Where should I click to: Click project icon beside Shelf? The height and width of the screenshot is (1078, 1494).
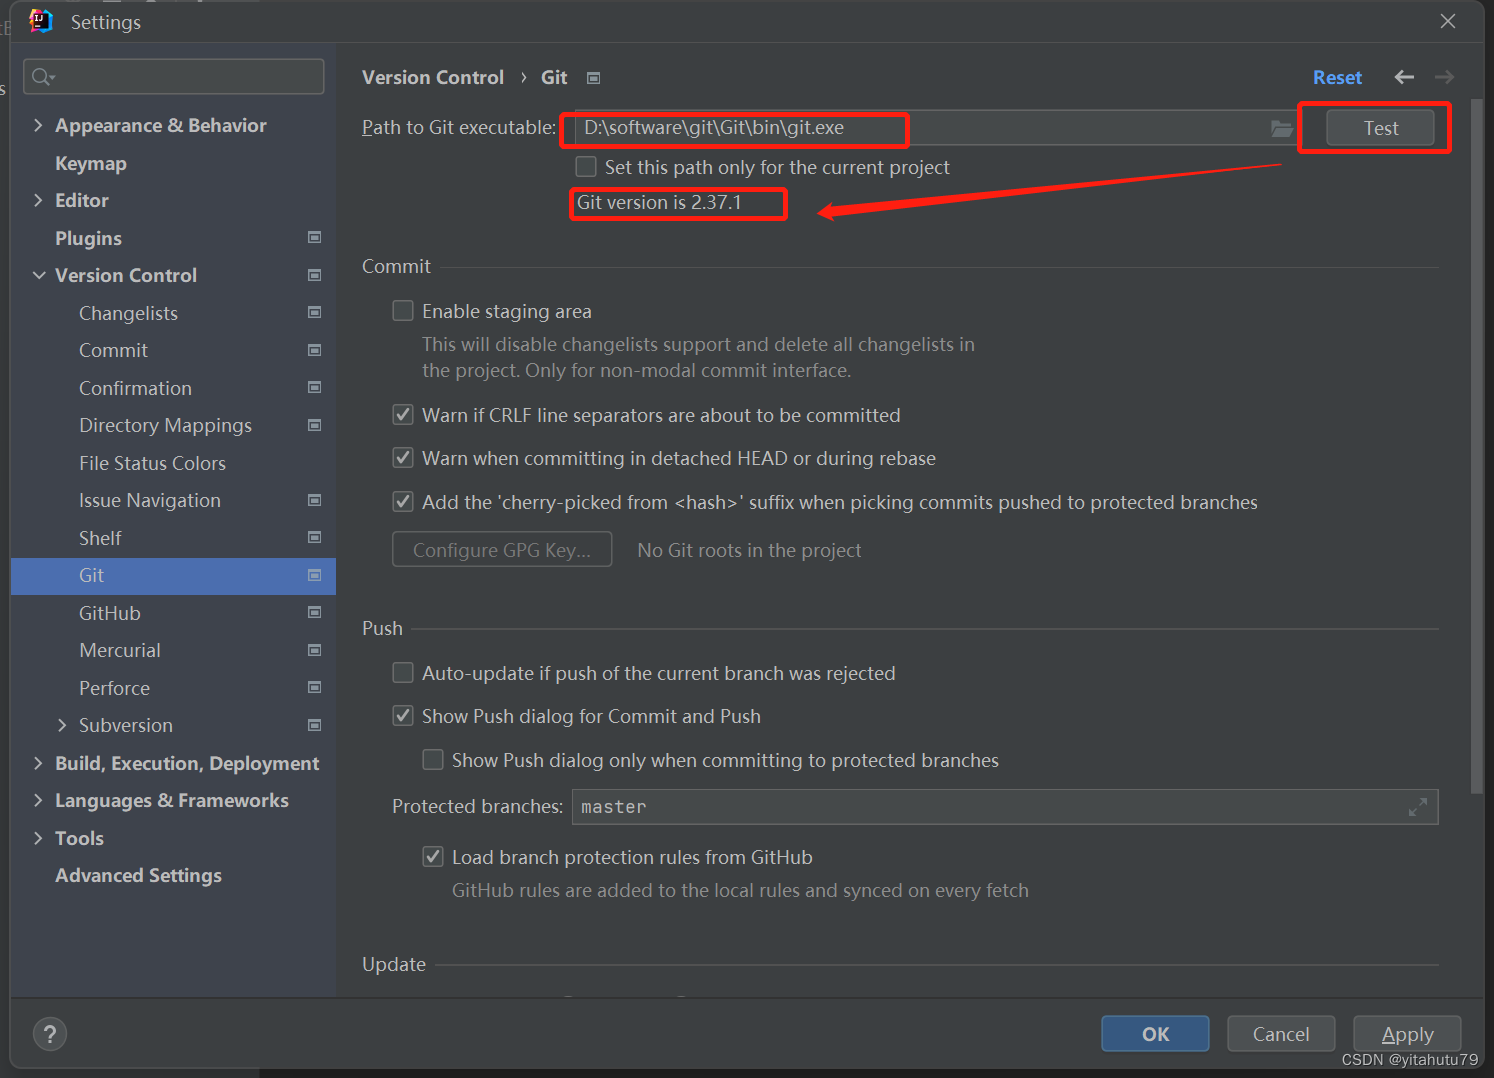pyautogui.click(x=315, y=537)
